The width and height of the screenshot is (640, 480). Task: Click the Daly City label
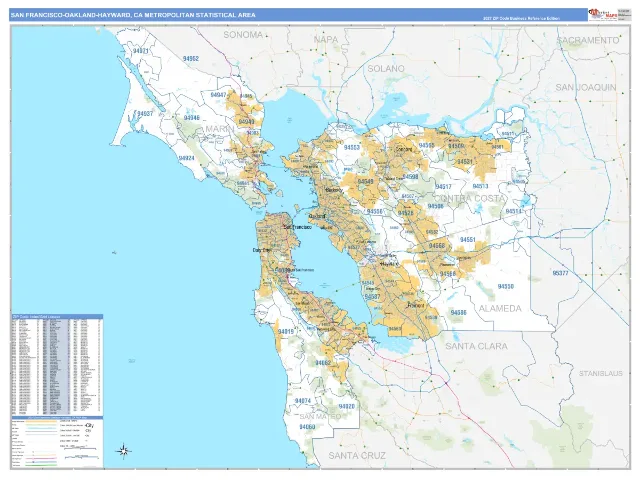262,249
